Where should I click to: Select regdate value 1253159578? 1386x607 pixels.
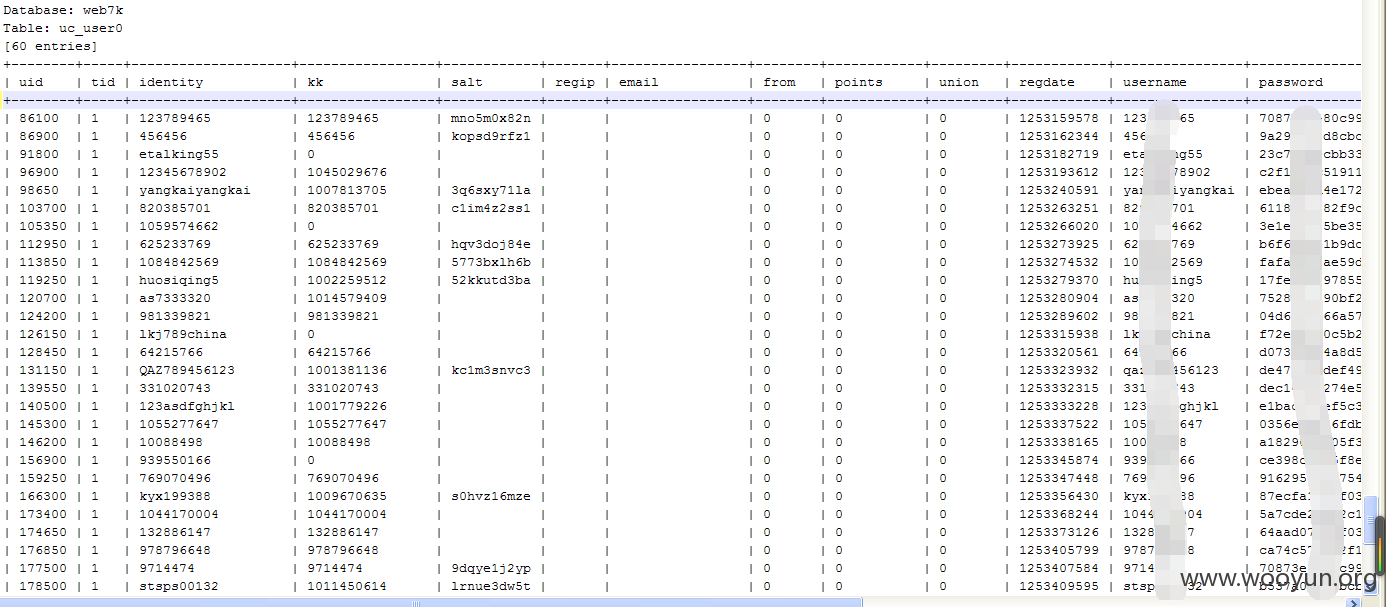(x=1059, y=118)
